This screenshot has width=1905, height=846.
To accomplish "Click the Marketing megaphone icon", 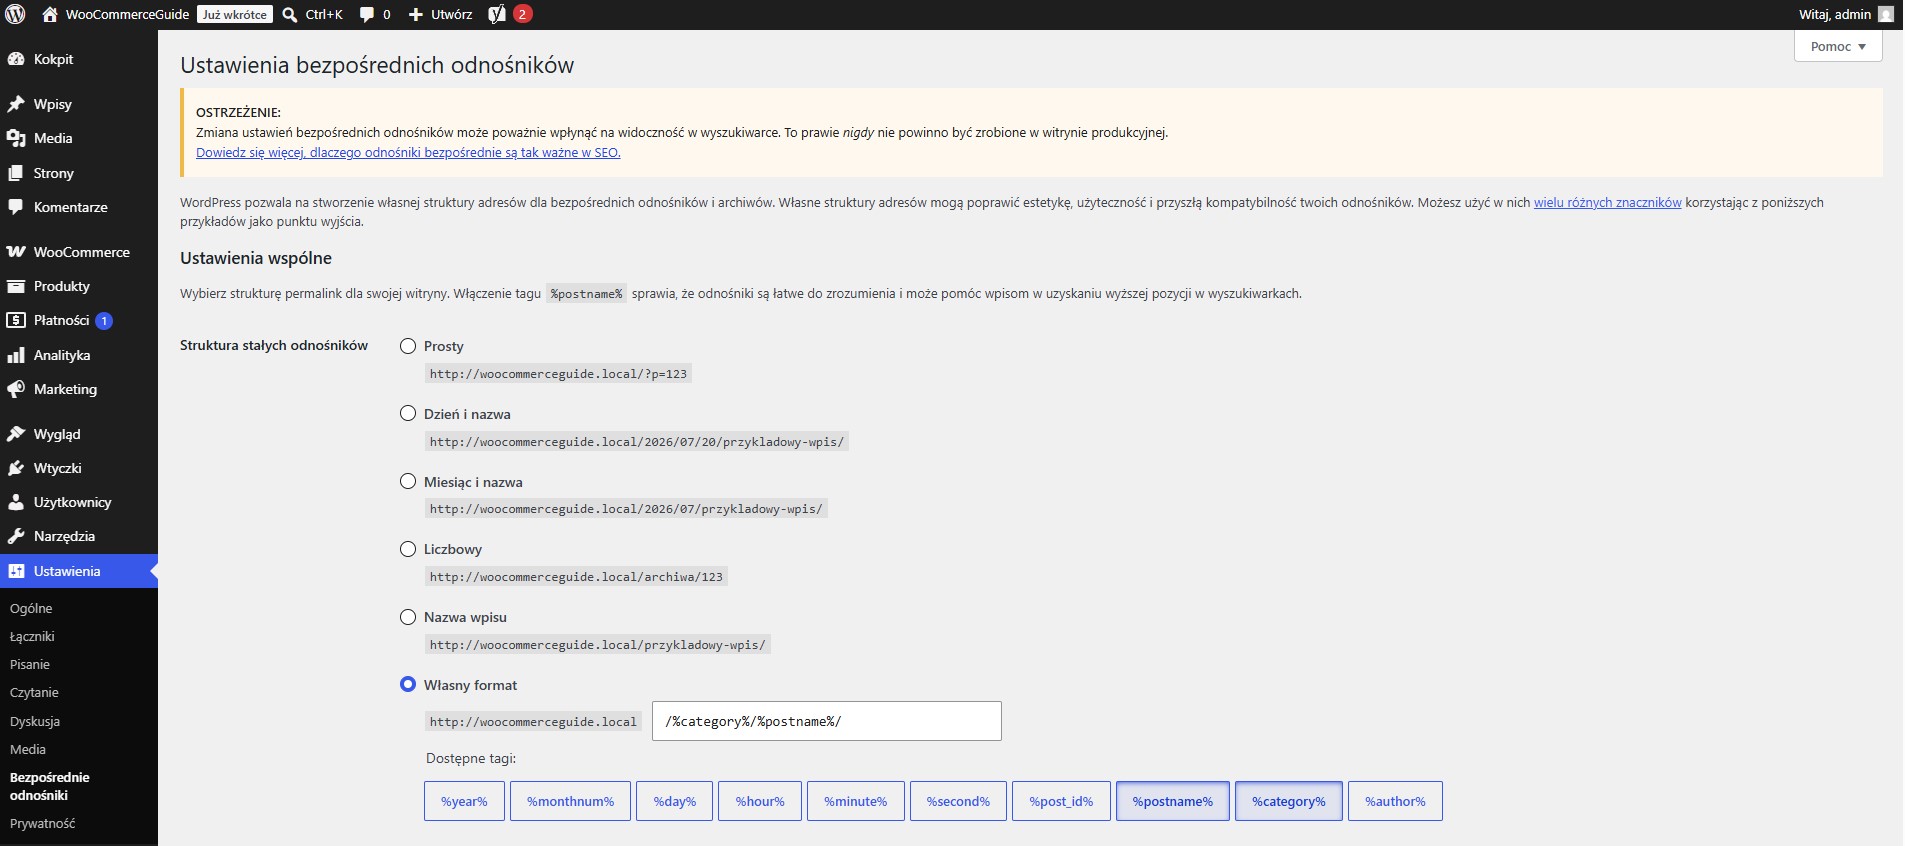I will tap(16, 389).
